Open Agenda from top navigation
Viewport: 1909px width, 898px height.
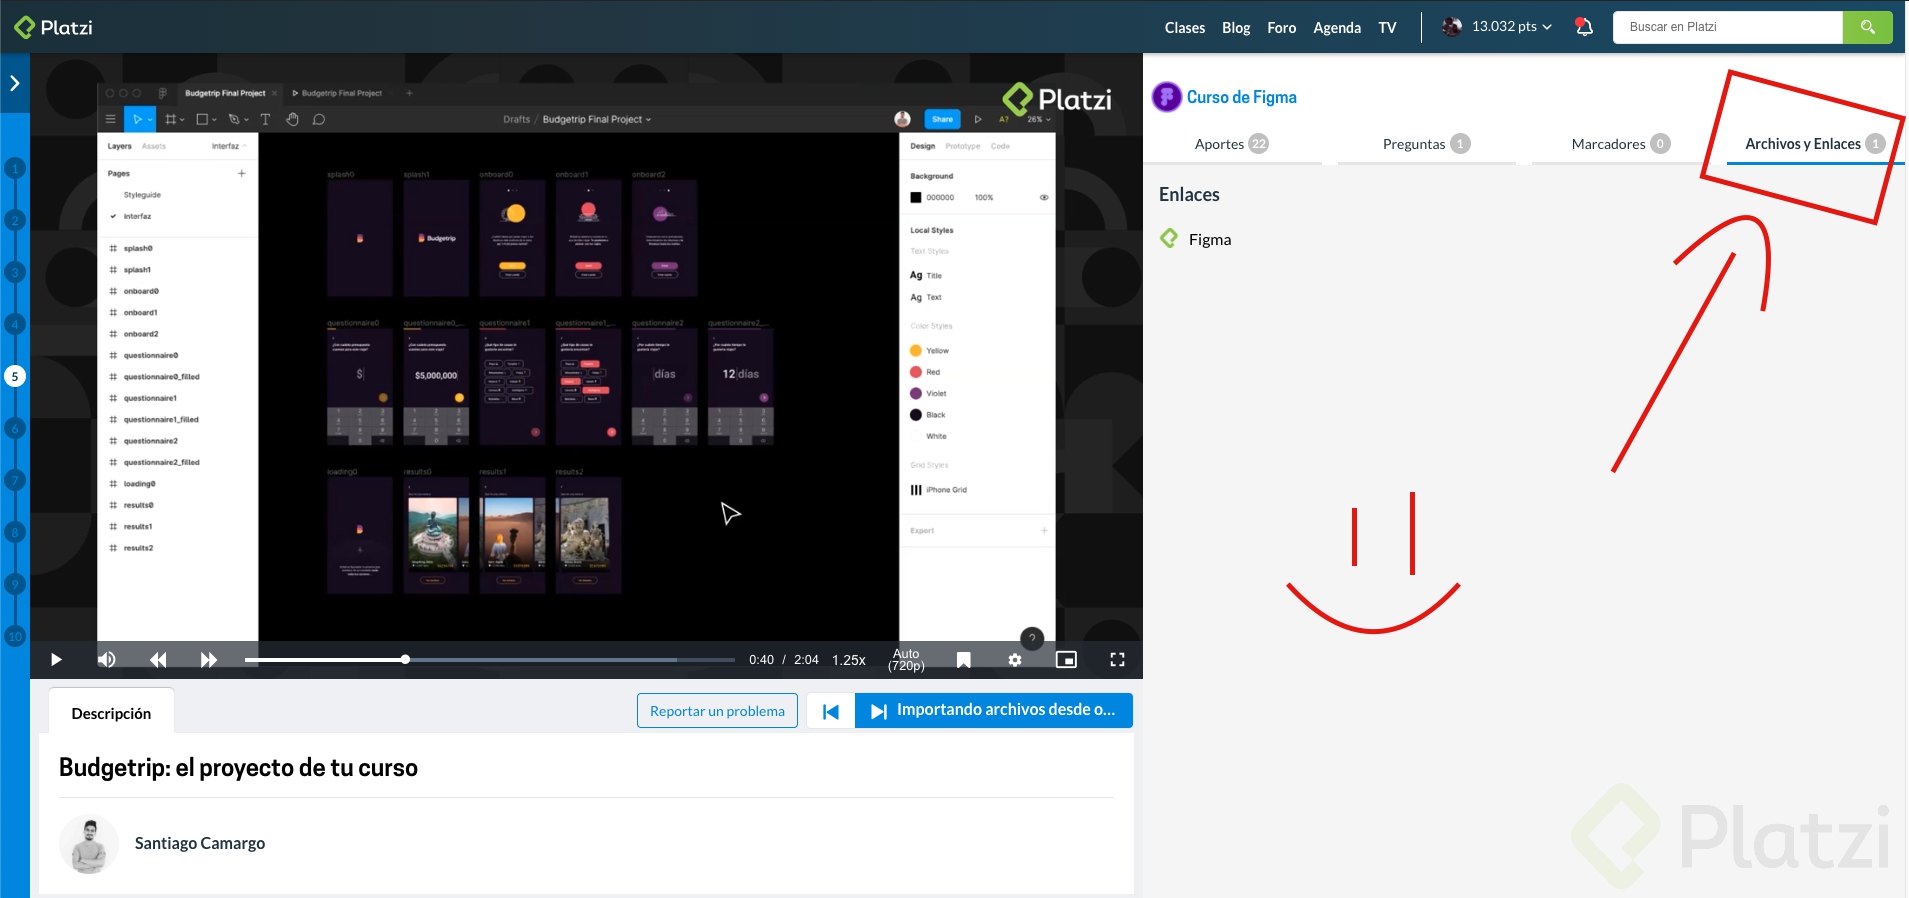tap(1337, 28)
